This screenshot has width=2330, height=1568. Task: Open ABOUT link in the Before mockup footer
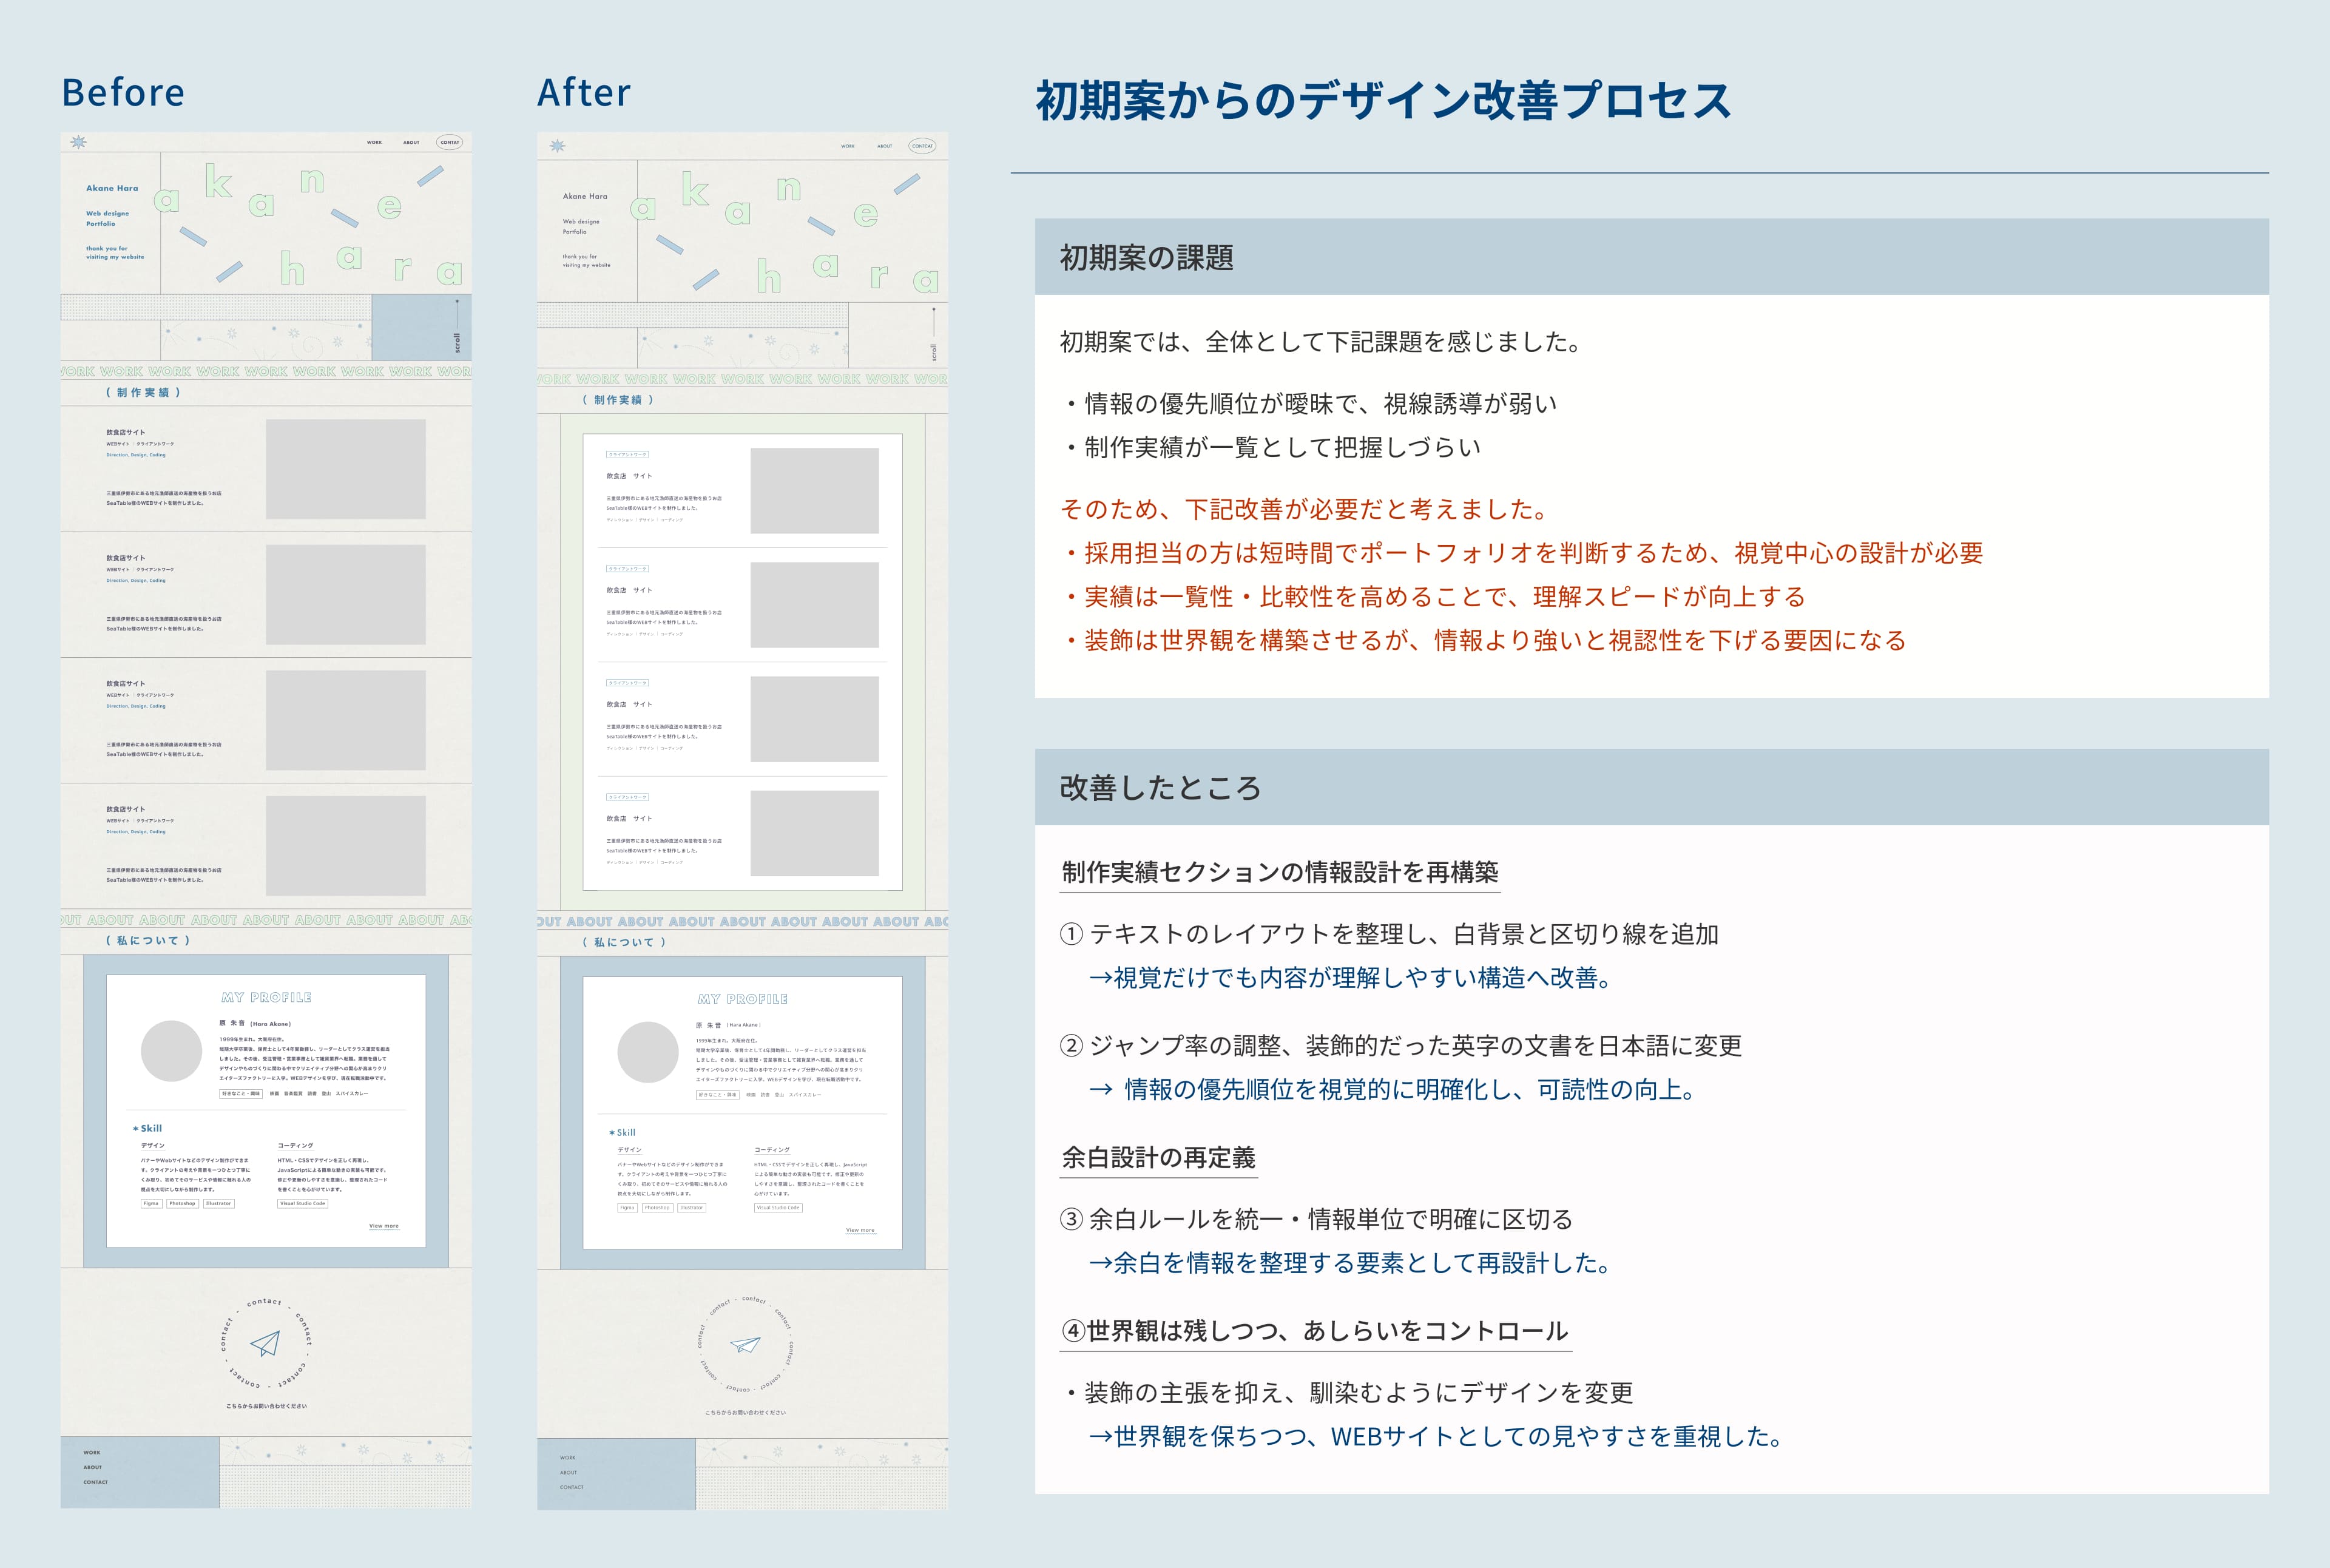[93, 1468]
